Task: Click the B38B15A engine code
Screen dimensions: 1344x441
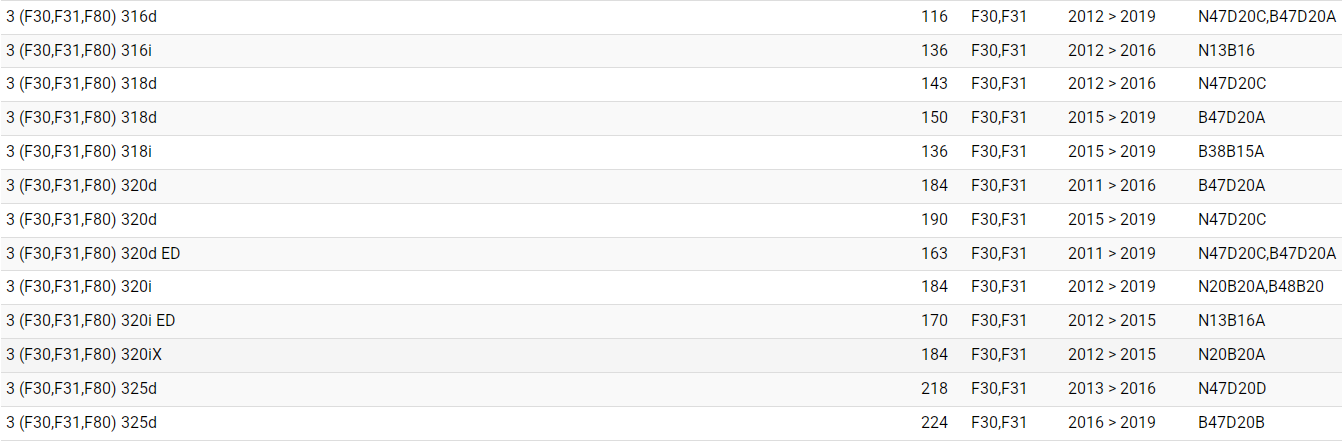Action: point(1231,151)
